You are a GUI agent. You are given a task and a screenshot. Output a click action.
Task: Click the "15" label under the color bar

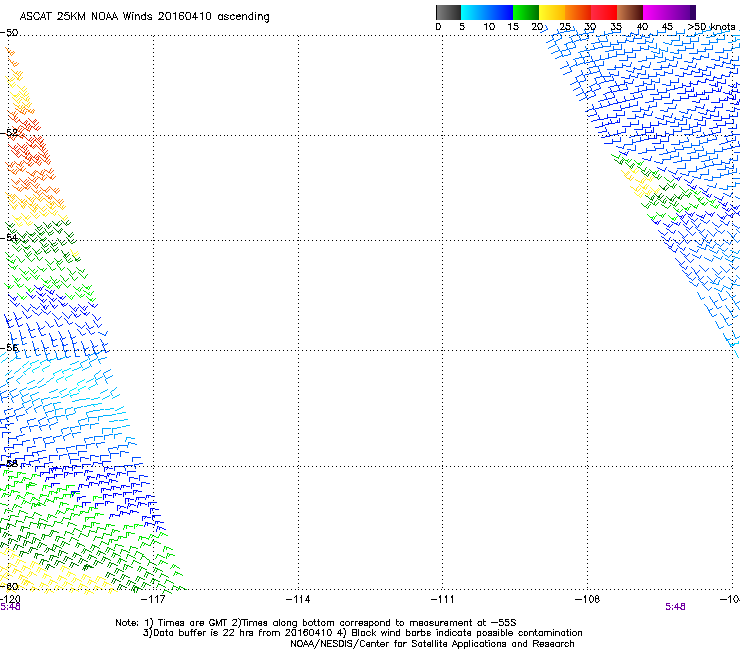coord(513,27)
